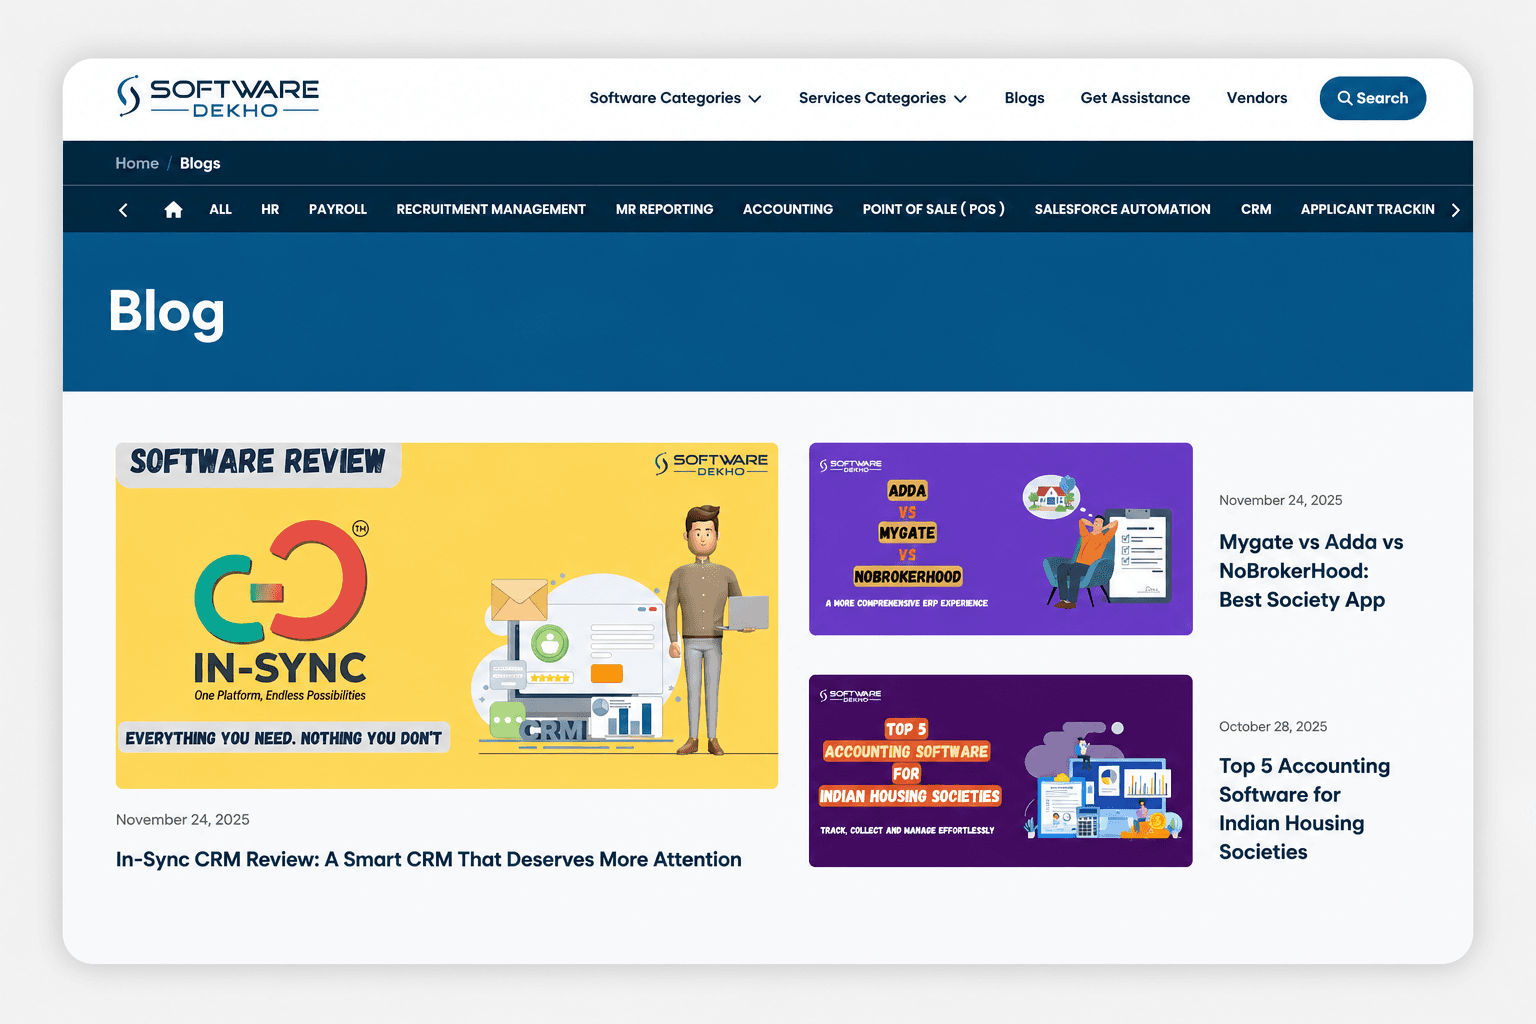The width and height of the screenshot is (1536, 1024).
Task: Go to the Vendors page
Action: (1257, 98)
